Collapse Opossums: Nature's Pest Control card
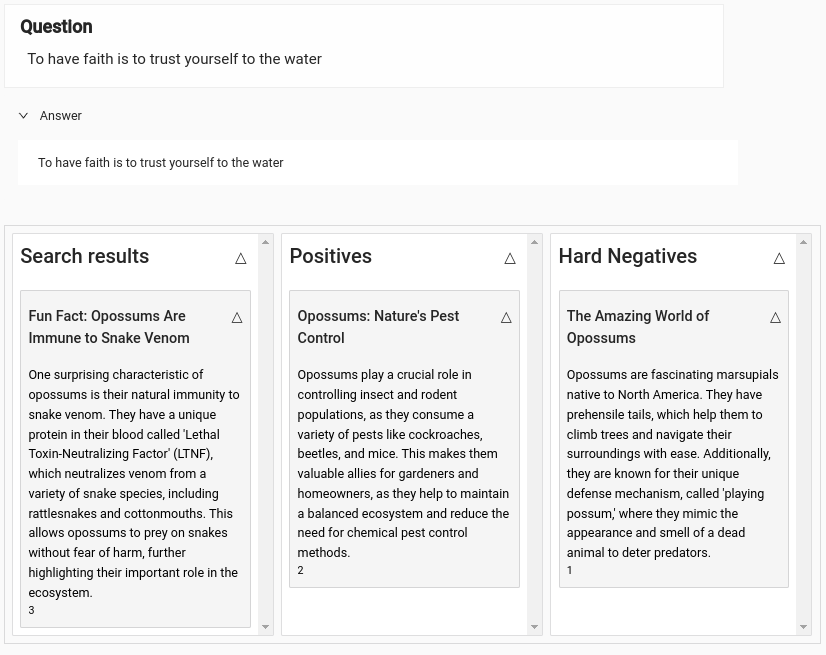The height and width of the screenshot is (655, 826). click(506, 318)
